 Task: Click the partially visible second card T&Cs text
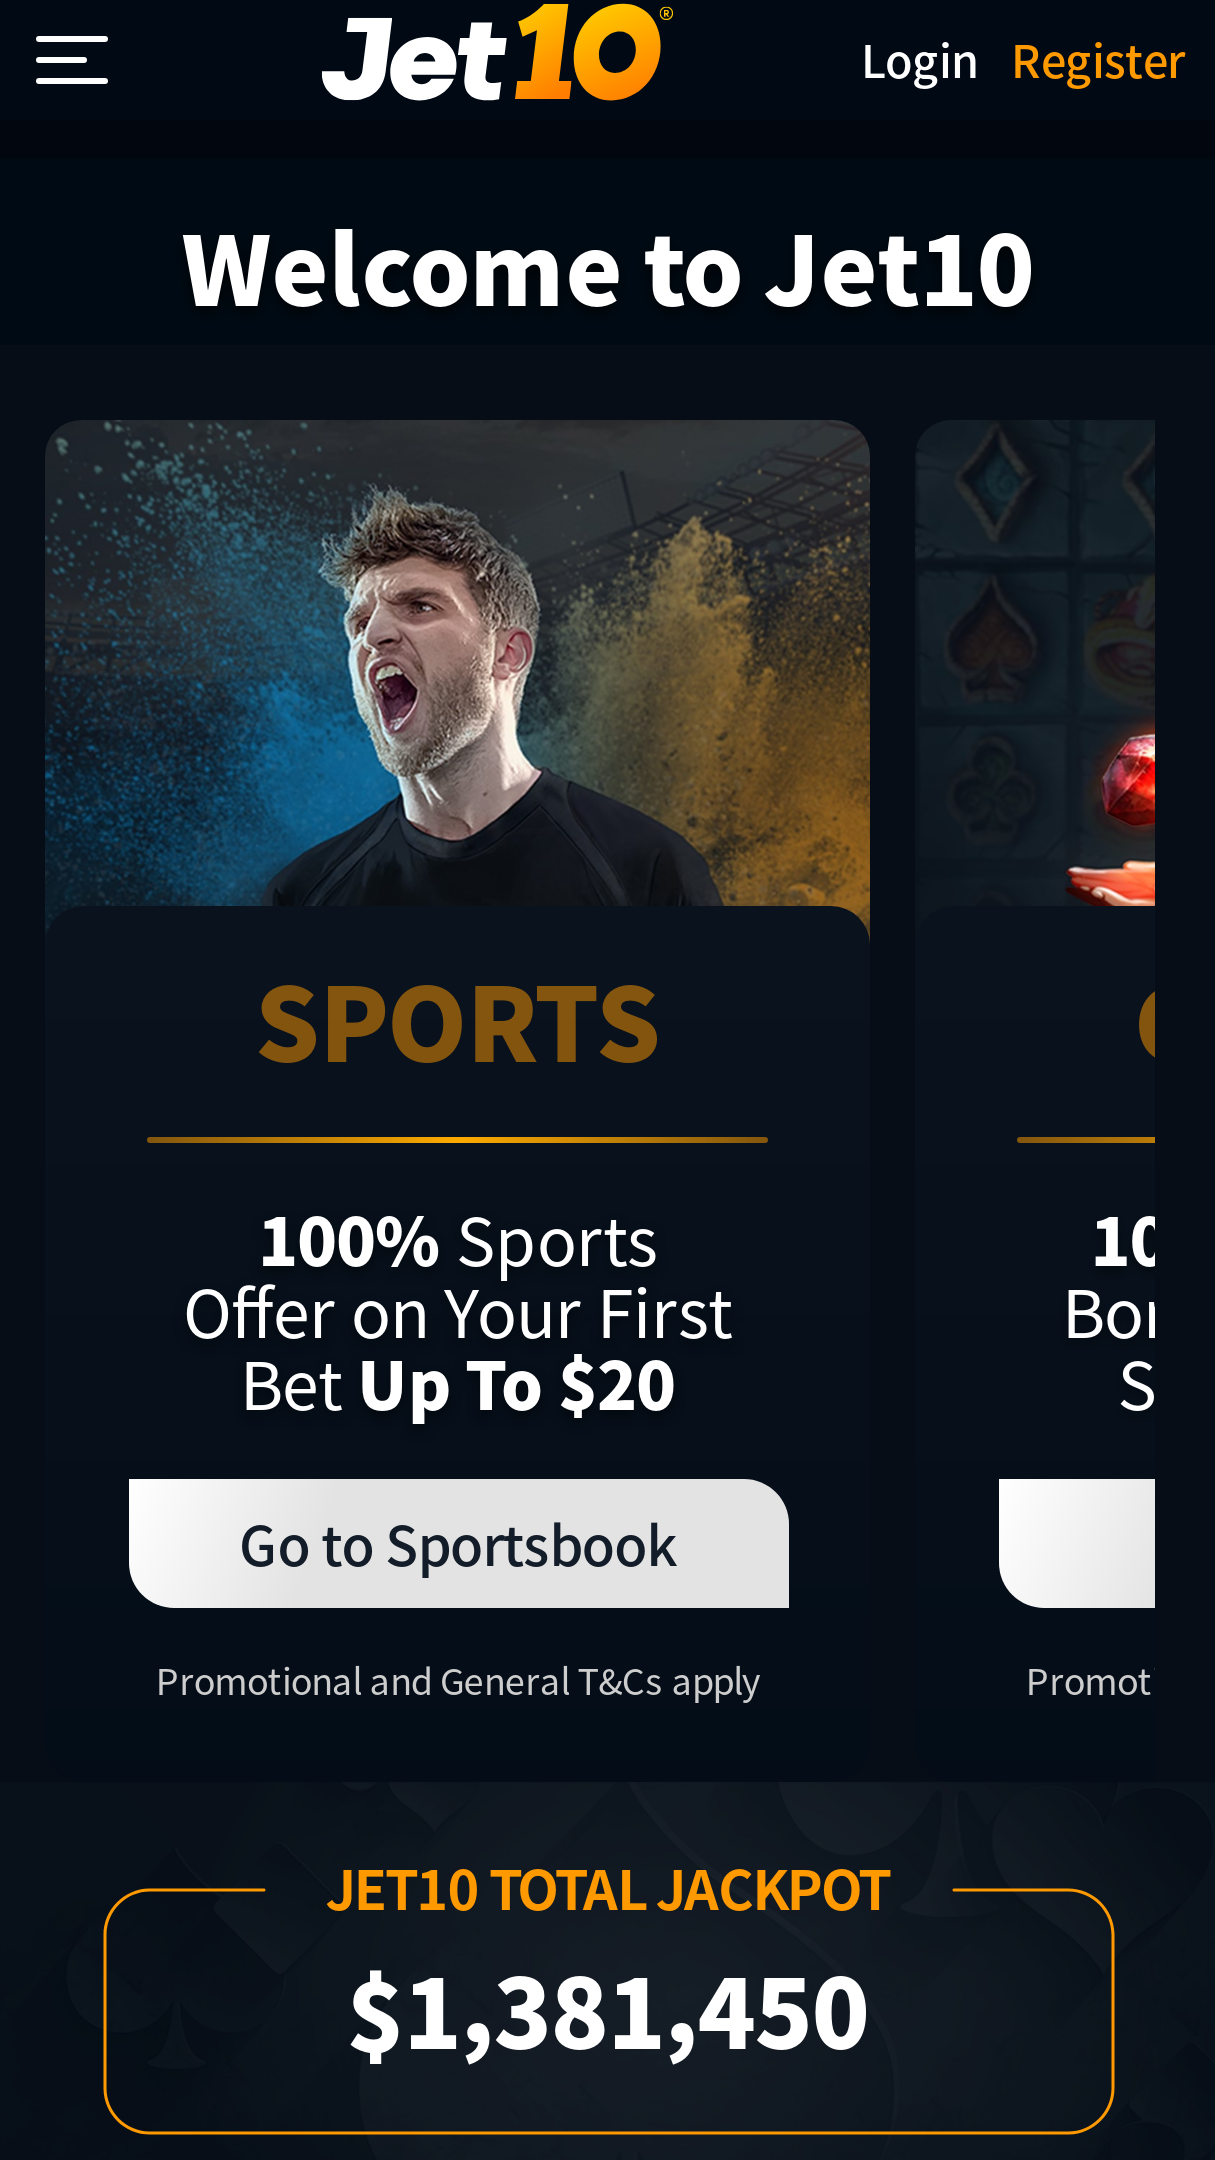tap(1089, 1682)
